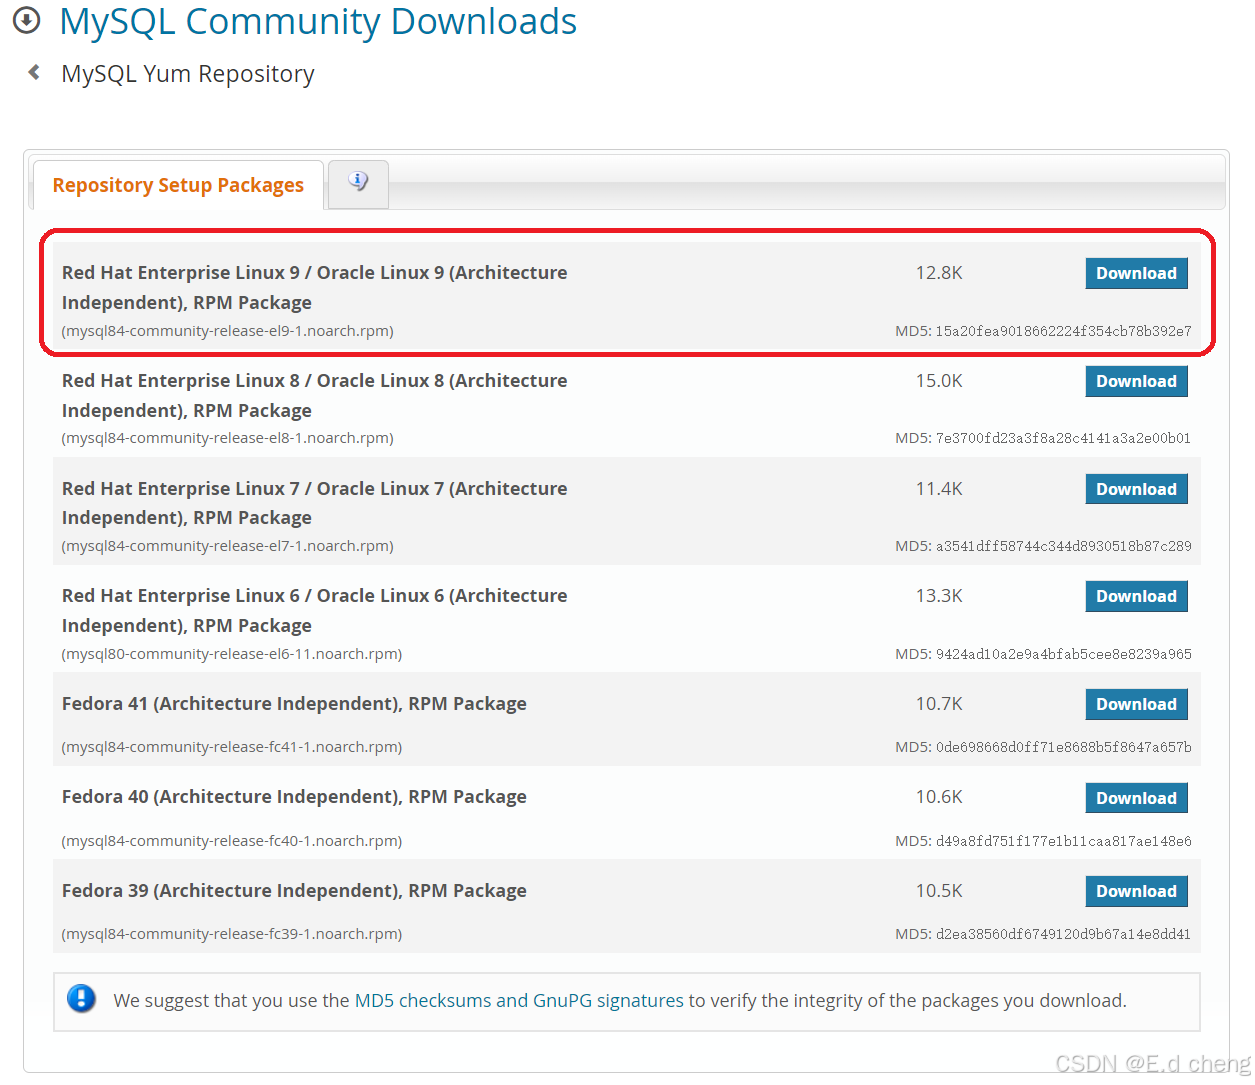Open the information icon tab

(358, 182)
